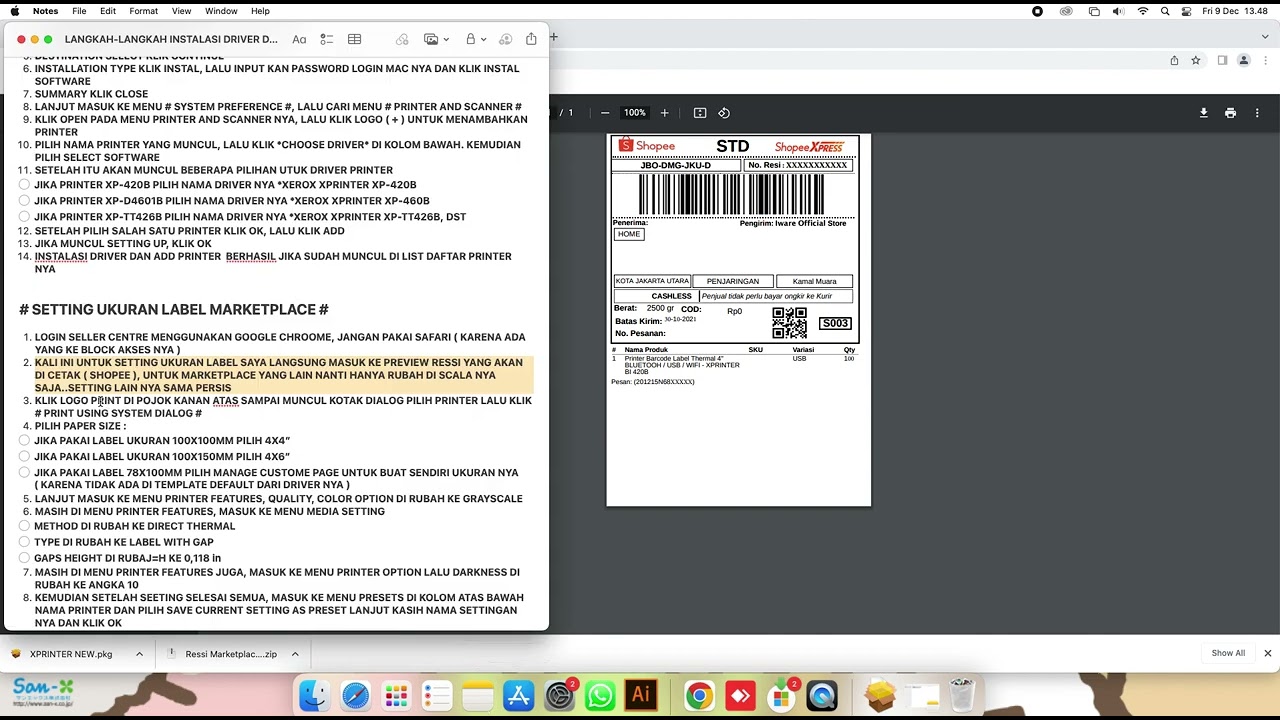Rotate the PDF counterclockwise
Viewport: 1280px width, 720px height.
[x=724, y=113]
